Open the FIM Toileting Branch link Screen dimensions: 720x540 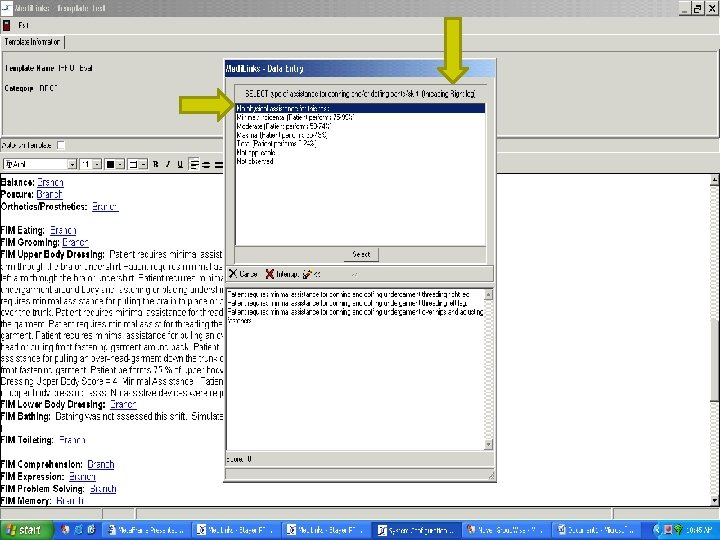click(72, 440)
